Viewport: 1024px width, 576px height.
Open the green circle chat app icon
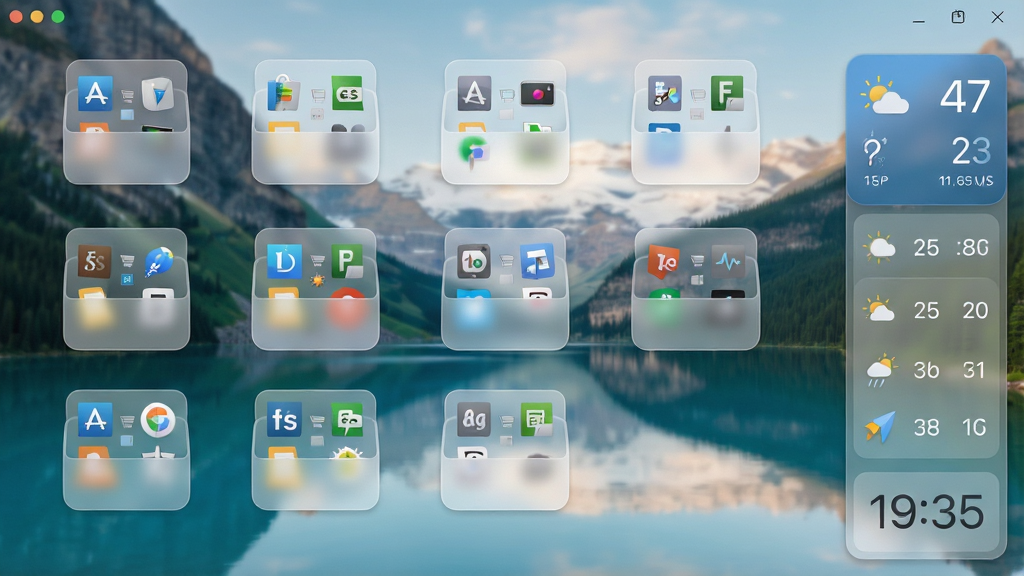pyautogui.click(x=473, y=152)
